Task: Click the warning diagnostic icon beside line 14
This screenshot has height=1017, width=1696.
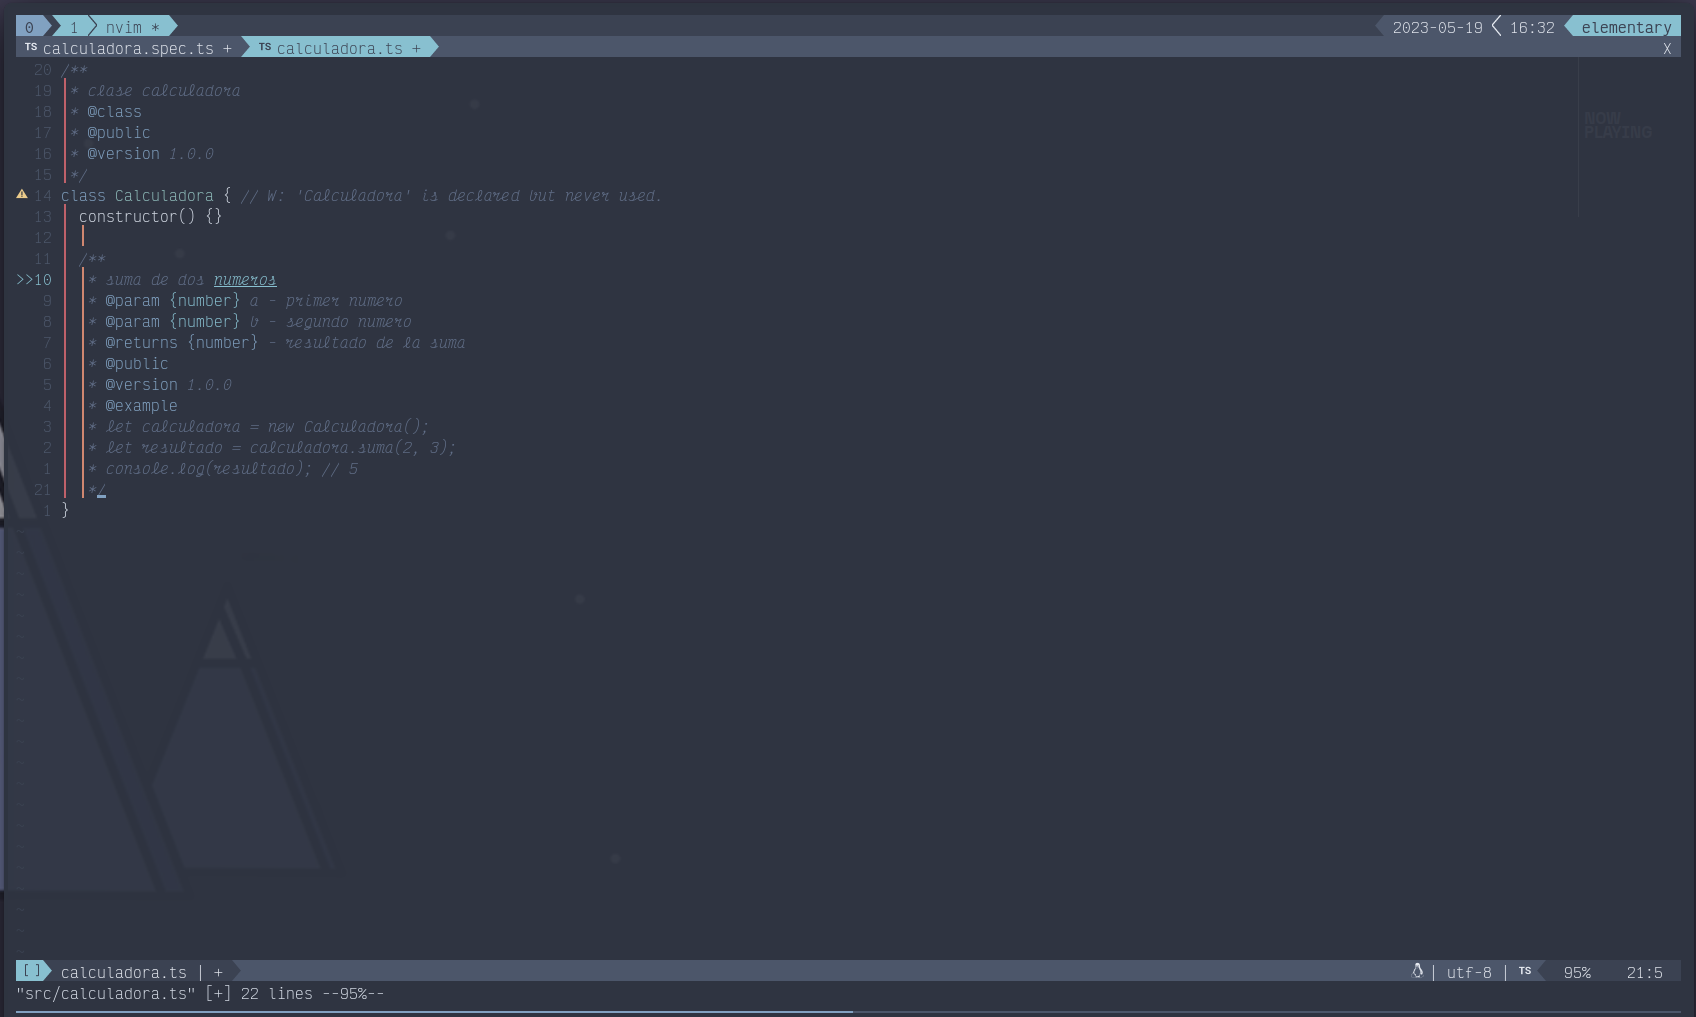Action: point(22,195)
